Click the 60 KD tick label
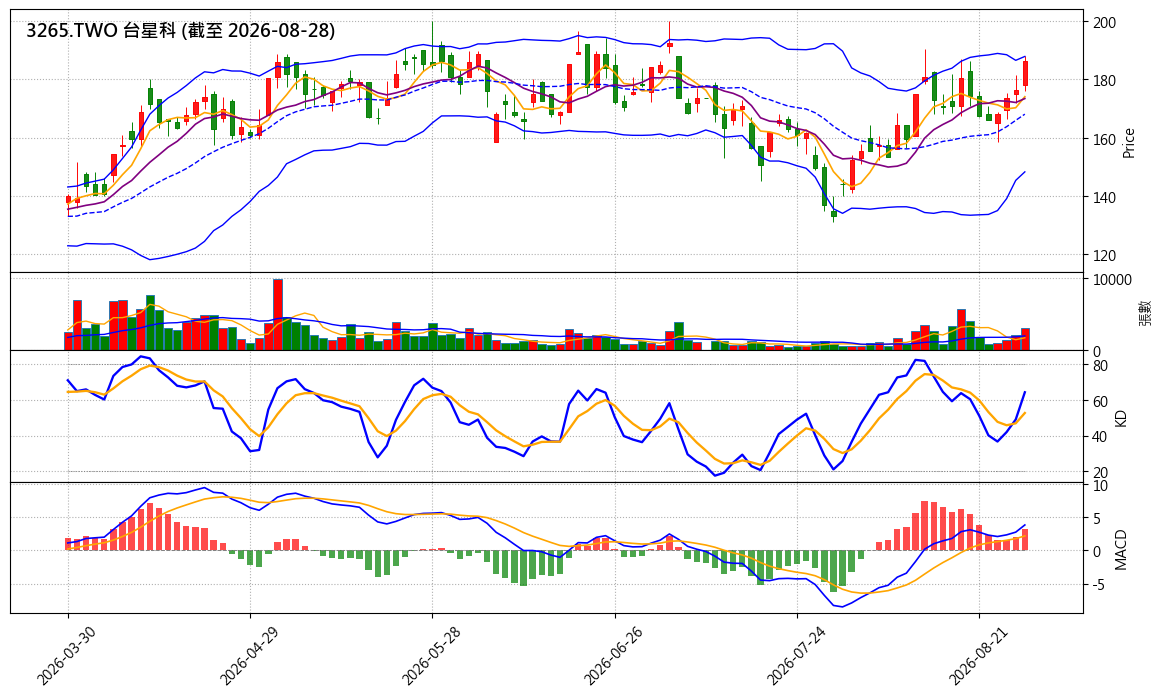 (1101, 402)
